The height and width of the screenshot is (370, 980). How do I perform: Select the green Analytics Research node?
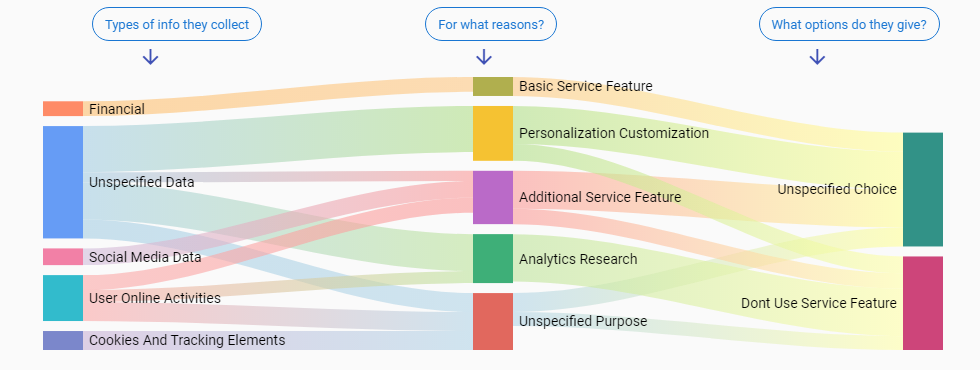coord(492,259)
